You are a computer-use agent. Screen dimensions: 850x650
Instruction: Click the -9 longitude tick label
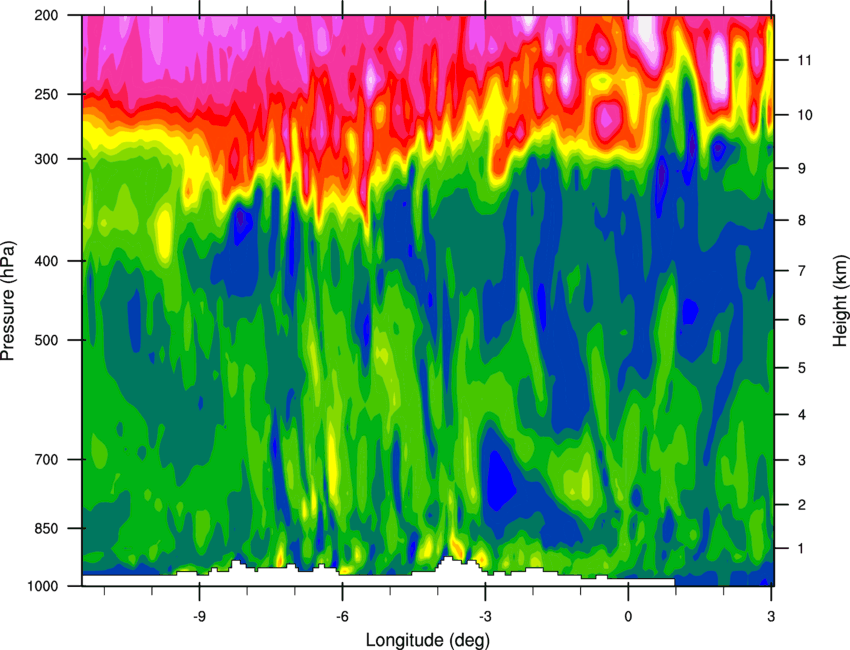pos(199,616)
